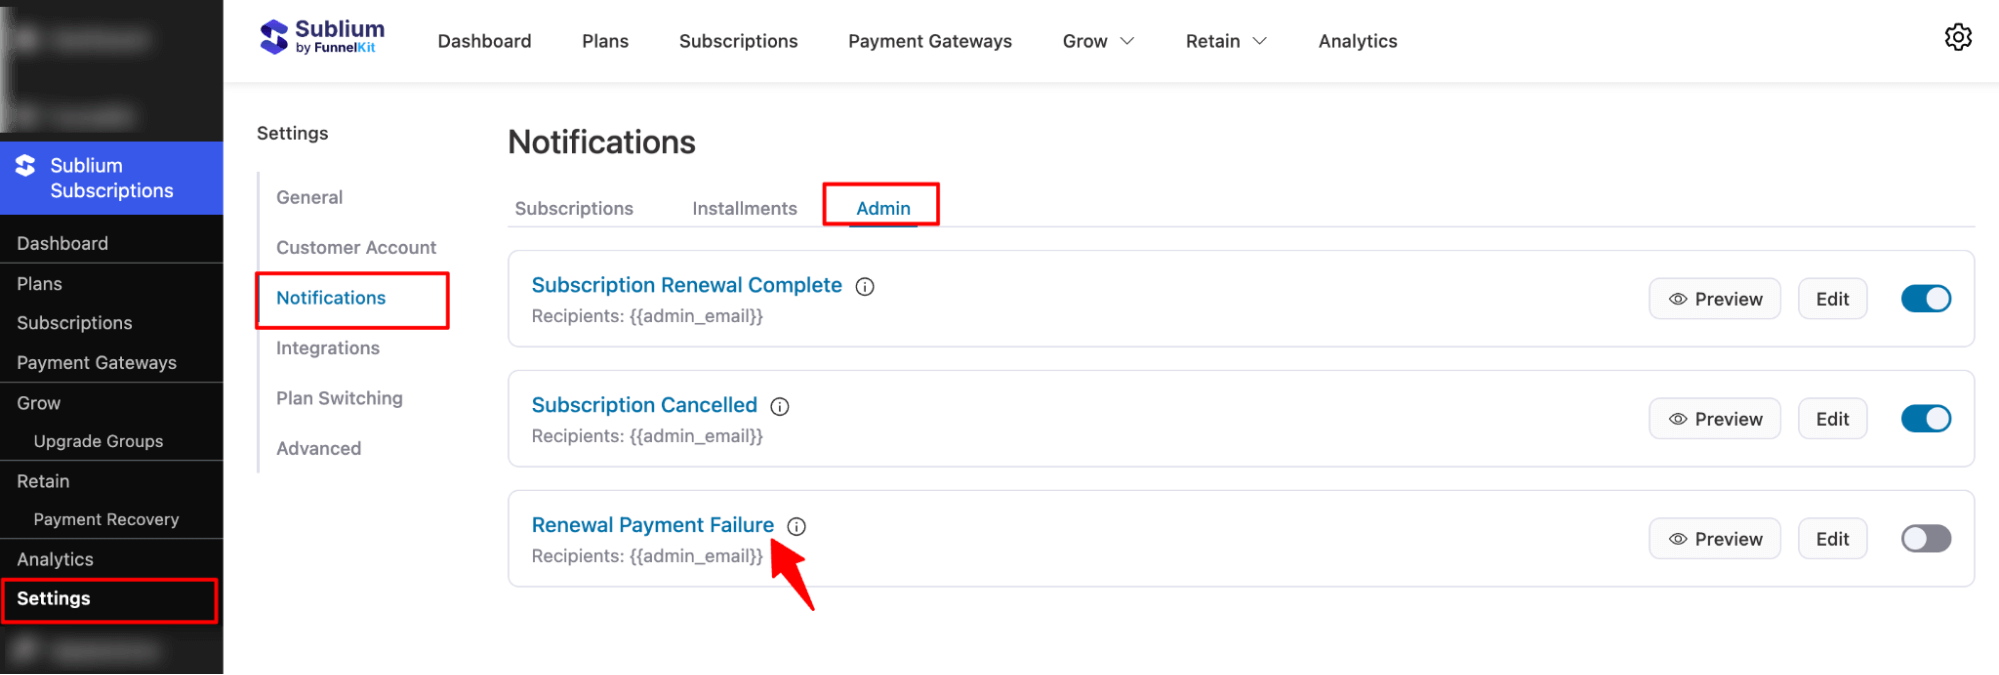Select the Subscriptions notifications tab
Viewport: 1999px width, 675px height.
point(574,208)
